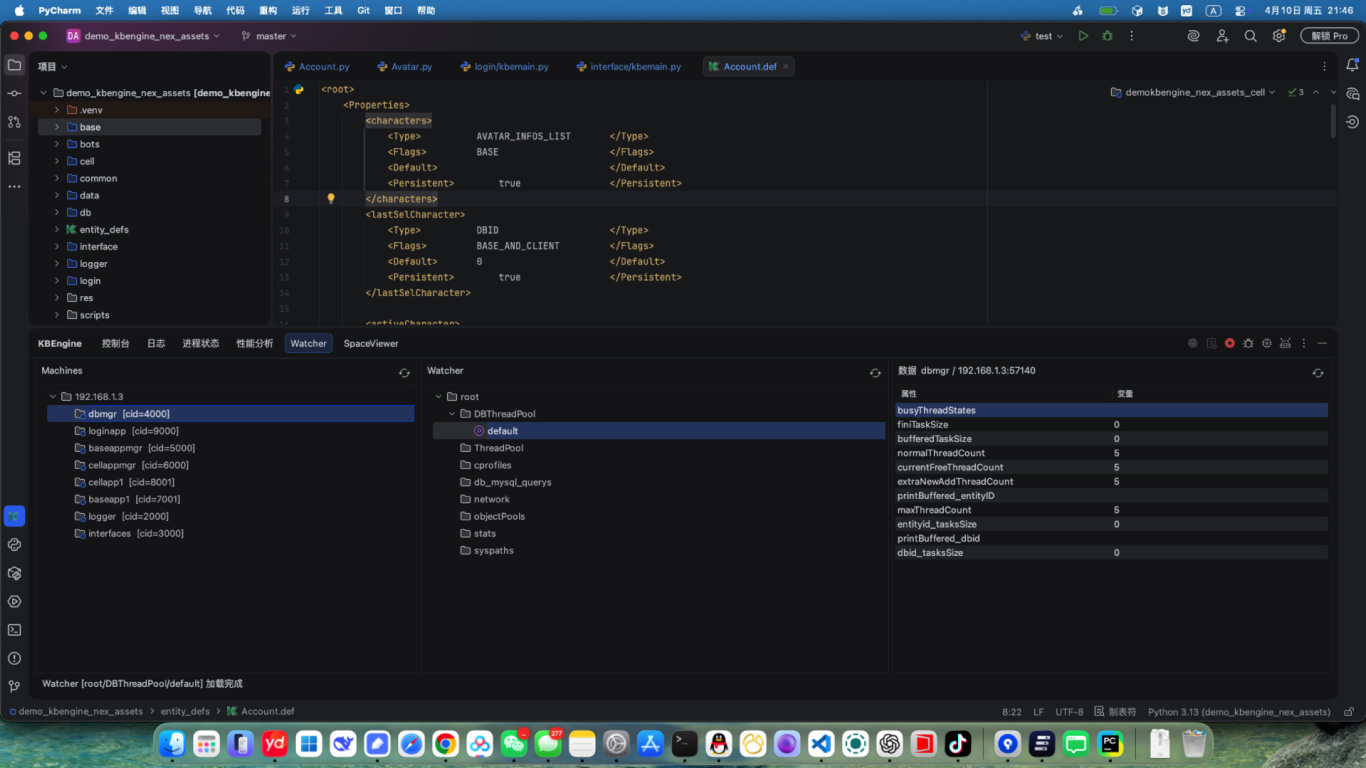Click the lightbulb intention icon on line 8
1366x768 pixels.
click(x=331, y=199)
